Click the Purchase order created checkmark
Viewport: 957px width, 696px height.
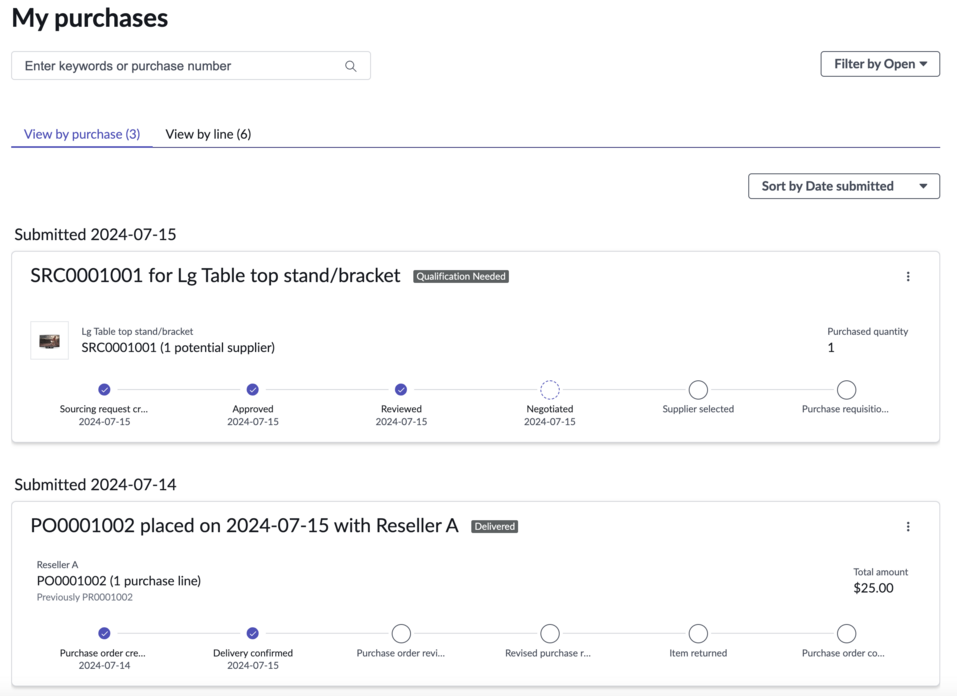[x=104, y=633]
